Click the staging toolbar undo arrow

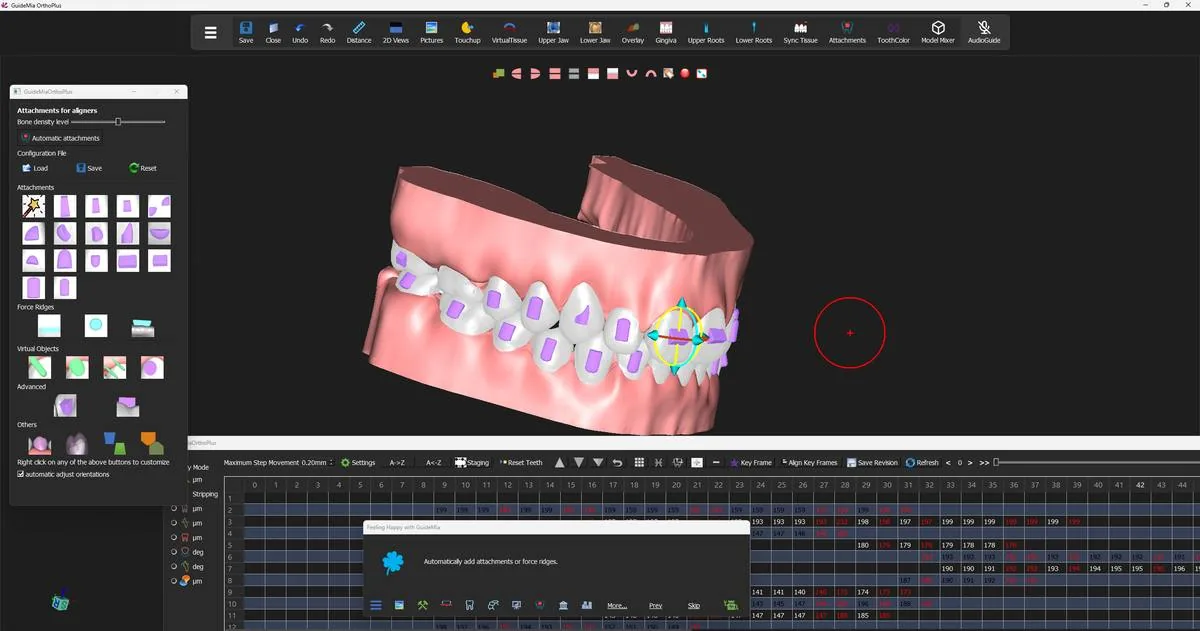point(617,462)
